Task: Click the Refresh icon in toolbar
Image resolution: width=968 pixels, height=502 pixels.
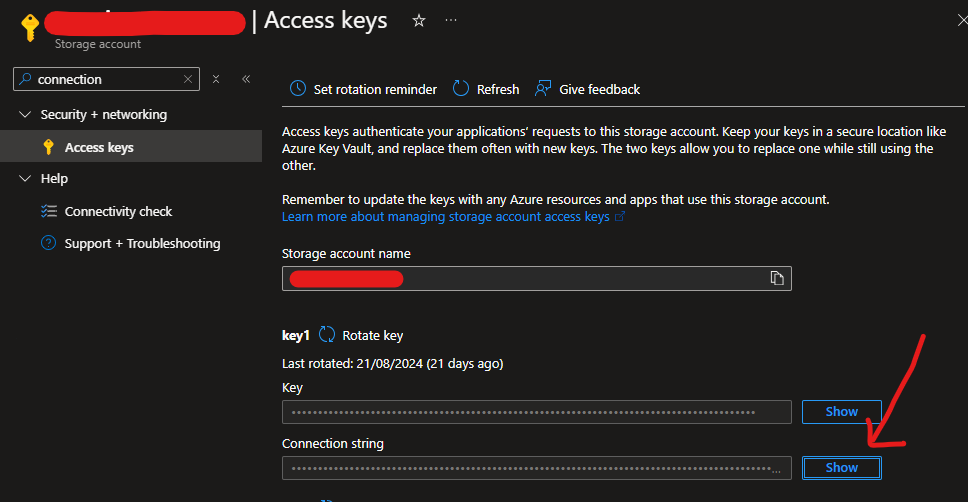Action: click(x=461, y=89)
